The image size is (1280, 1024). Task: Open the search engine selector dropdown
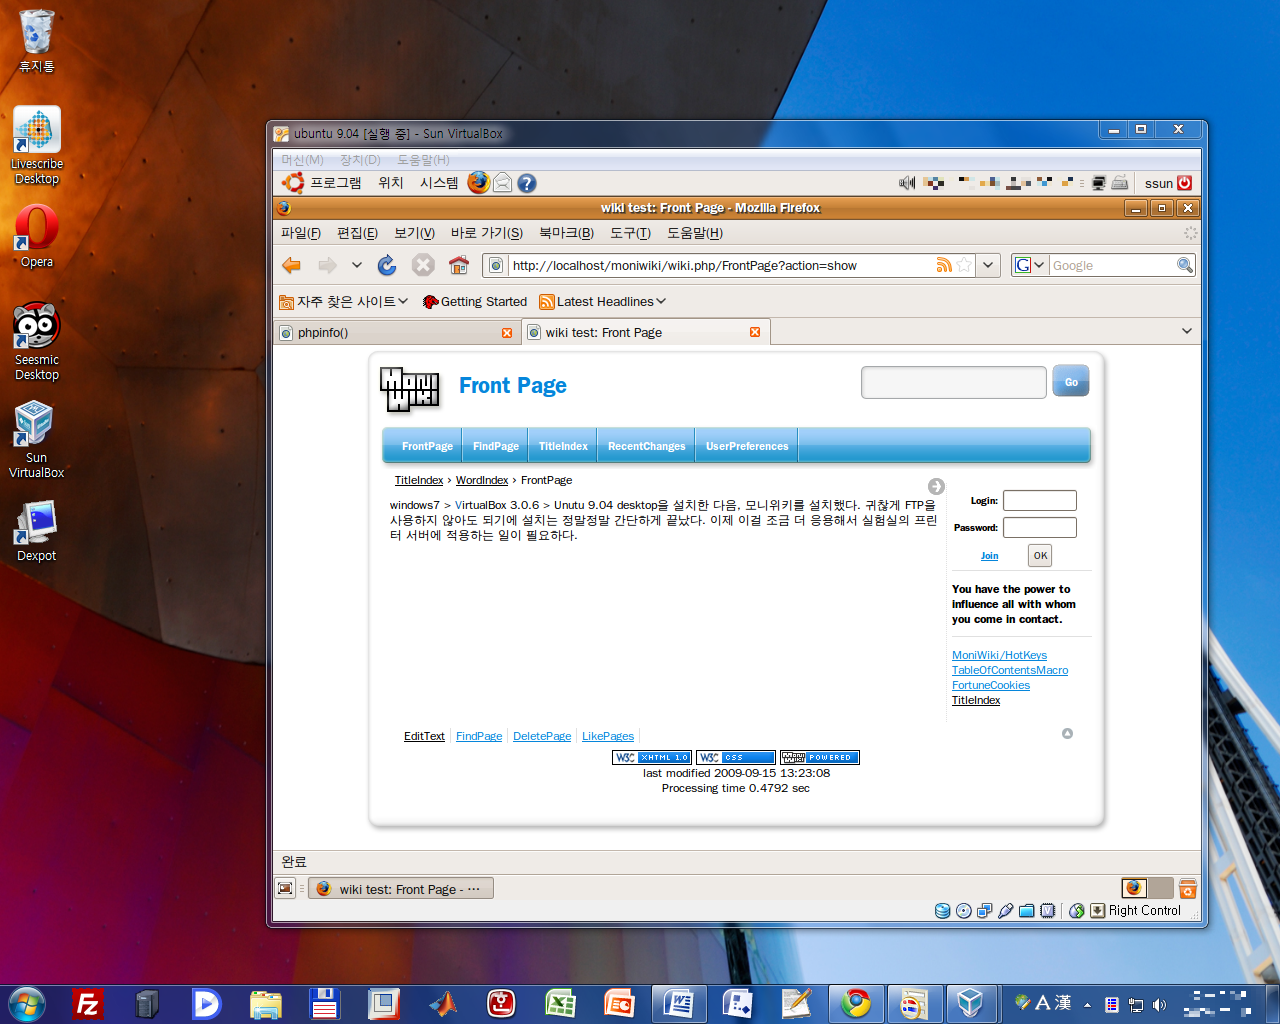[1030, 265]
